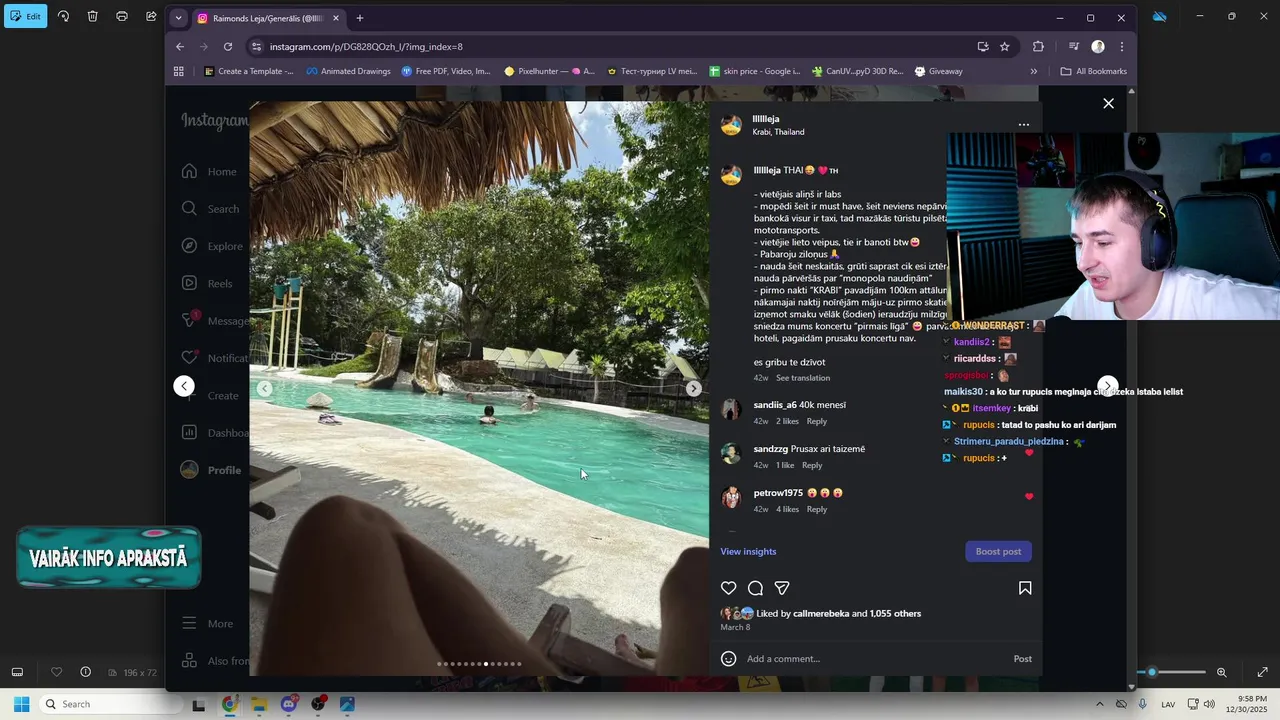Open Chrome three-dot menu
The width and height of the screenshot is (1280, 720).
[x=1122, y=46]
